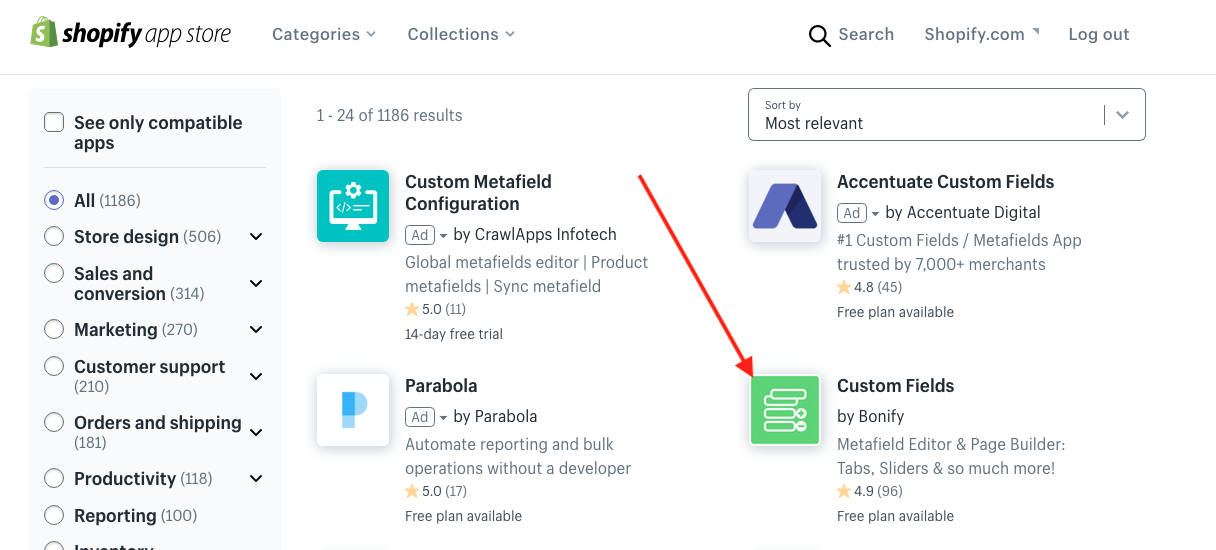Open the Bonify Custom Fields app icon

tap(785, 410)
